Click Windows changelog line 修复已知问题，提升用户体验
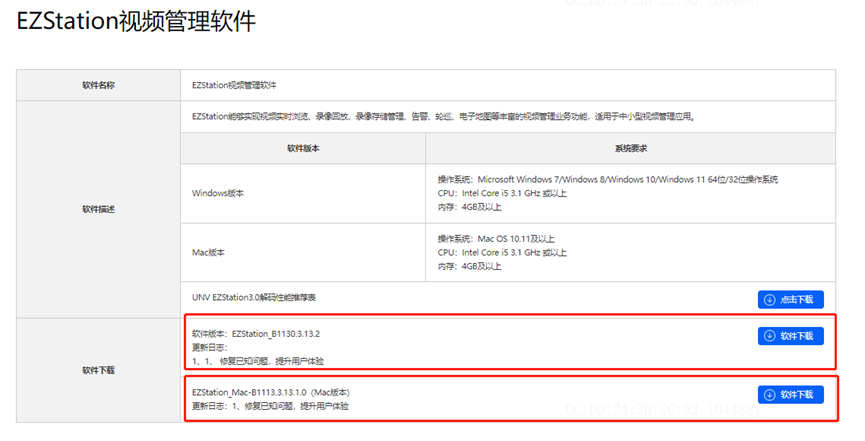 [x=258, y=361]
